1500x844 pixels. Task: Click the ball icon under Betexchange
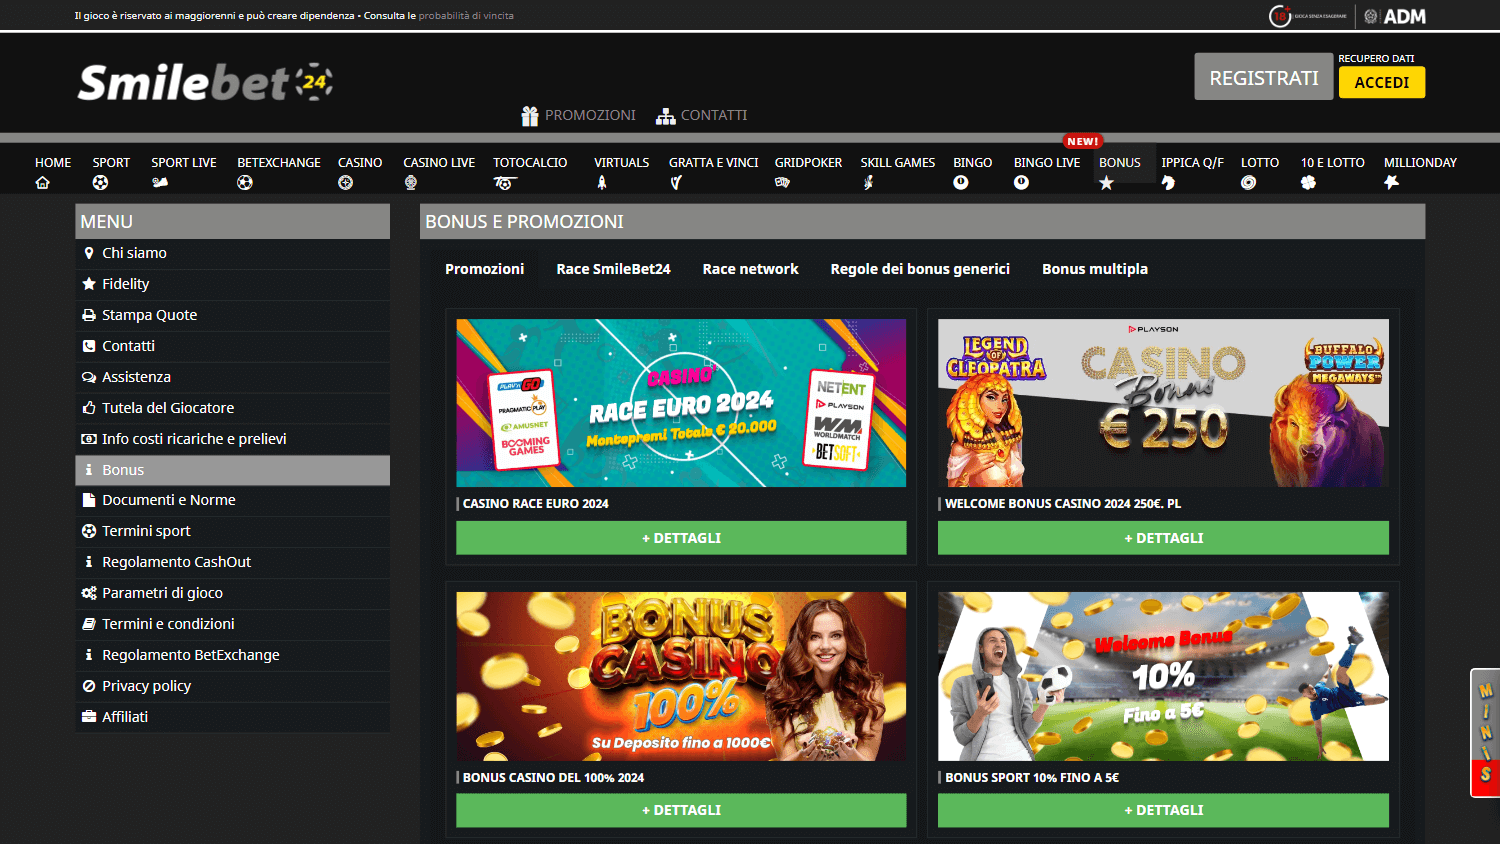click(245, 183)
